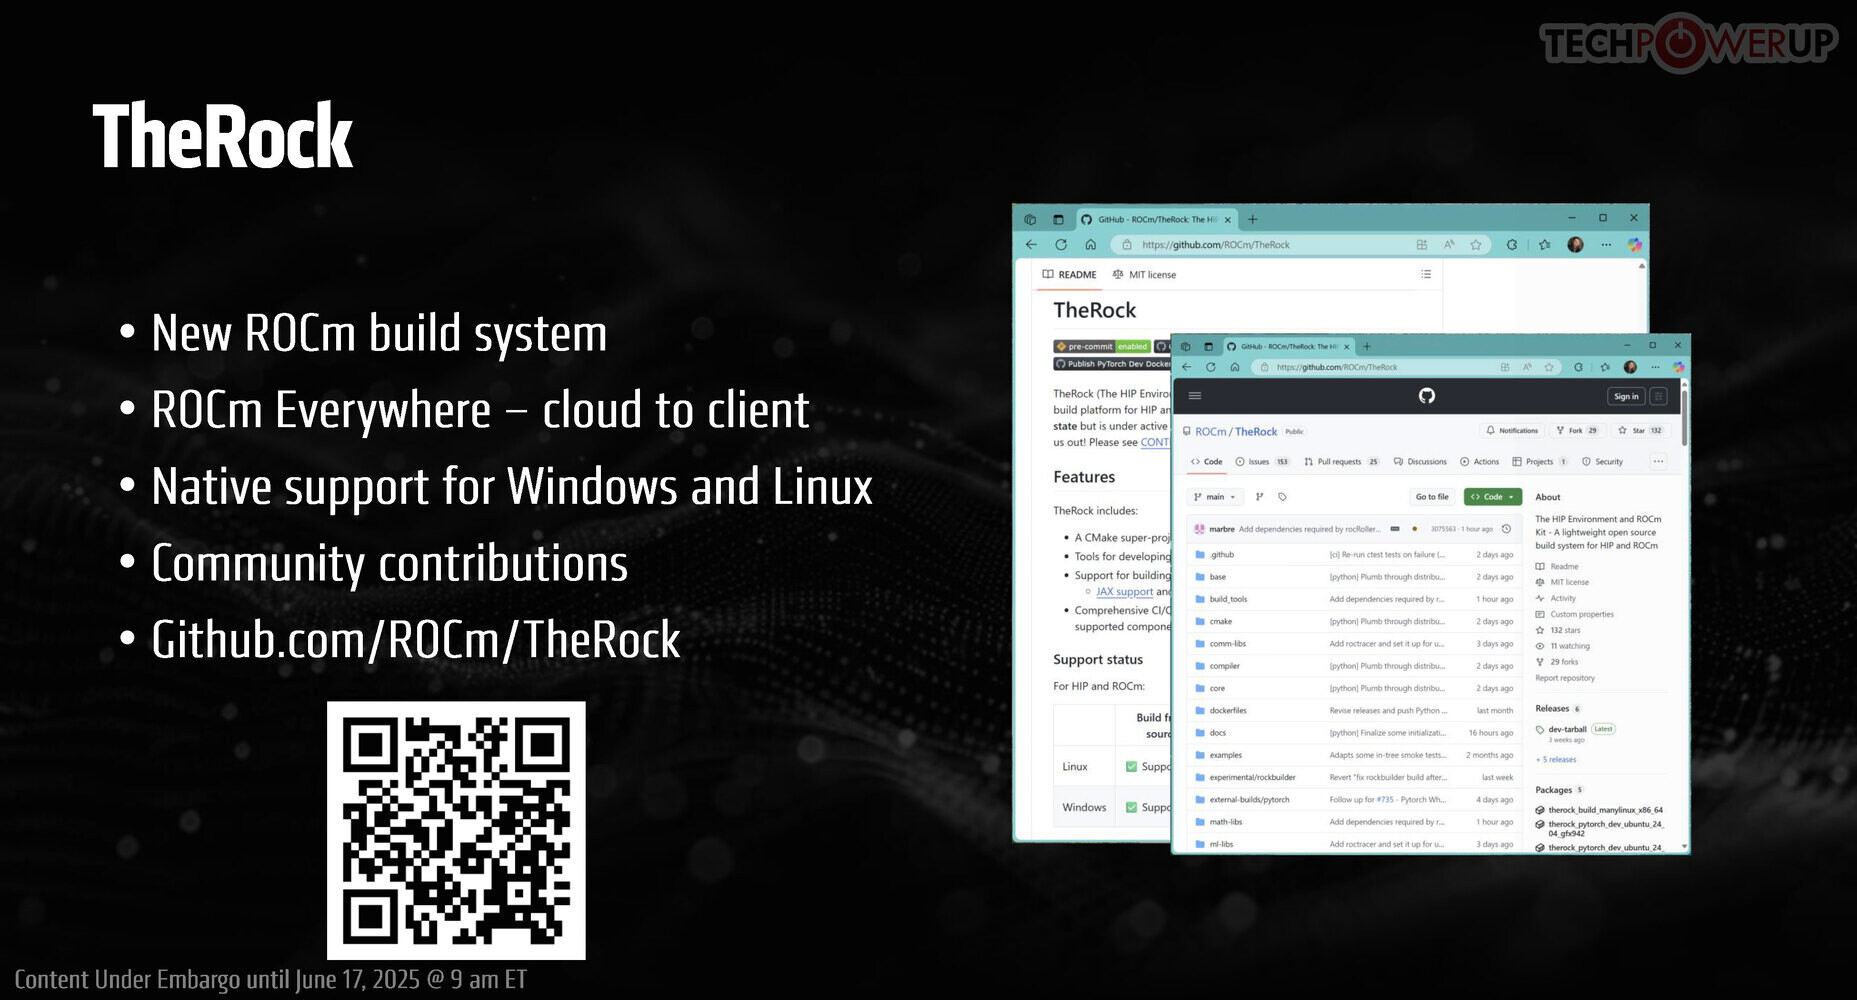This screenshot has width=1857, height=1000.
Task: Open the Issues tab with 153 count
Action: point(1262,462)
